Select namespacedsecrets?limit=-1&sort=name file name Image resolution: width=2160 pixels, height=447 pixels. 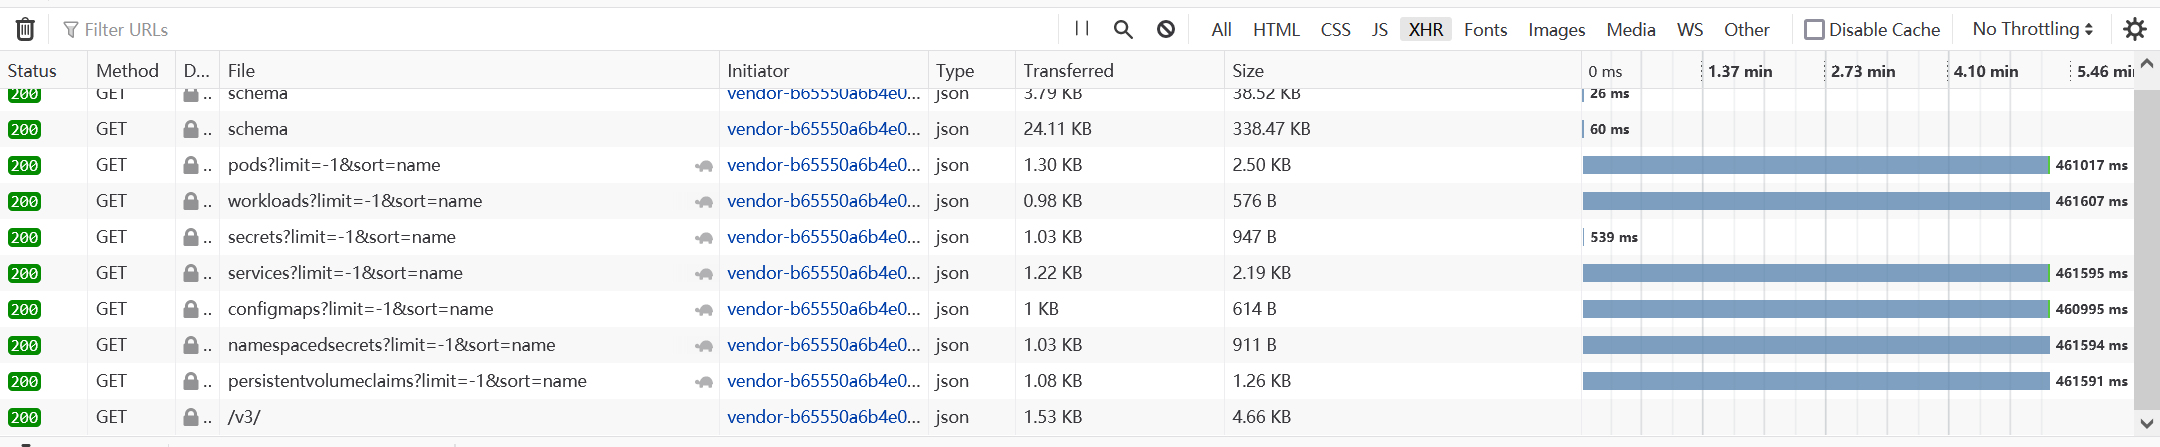point(392,345)
